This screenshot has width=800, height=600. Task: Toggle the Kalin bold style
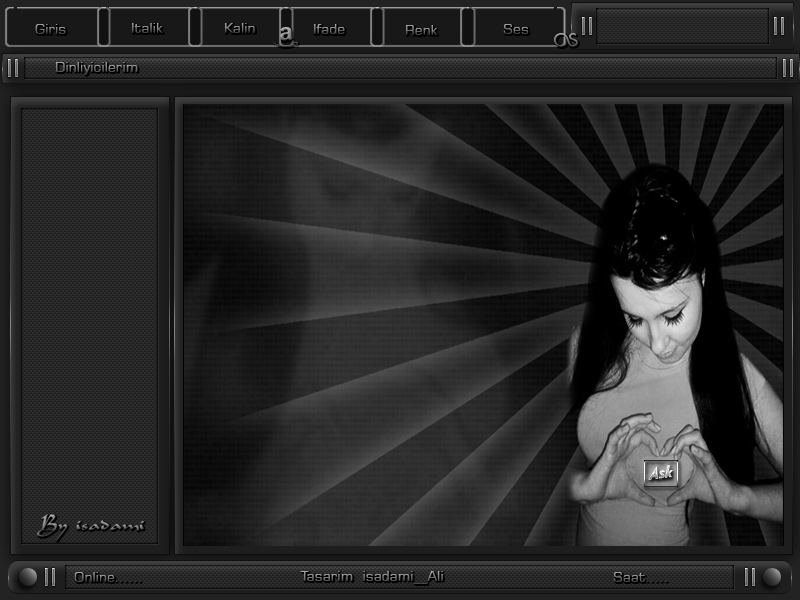tap(240, 28)
